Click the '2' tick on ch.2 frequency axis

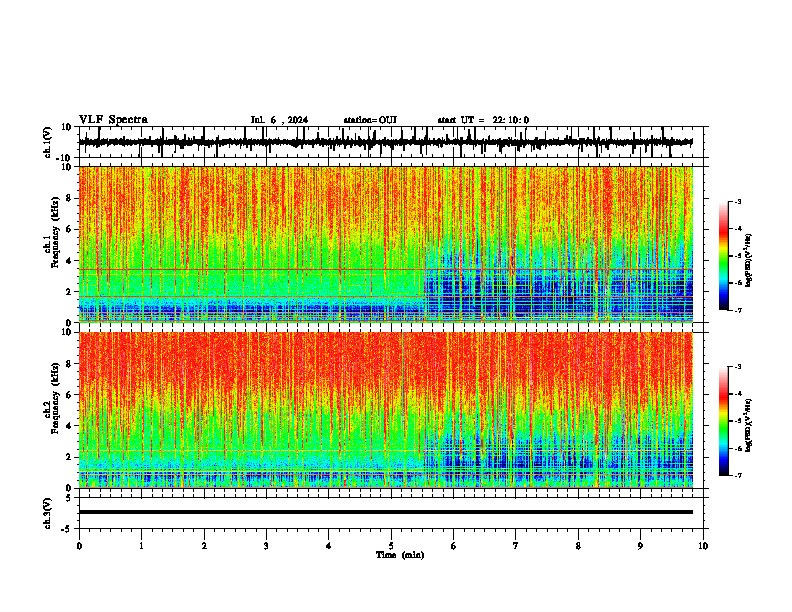pos(69,457)
